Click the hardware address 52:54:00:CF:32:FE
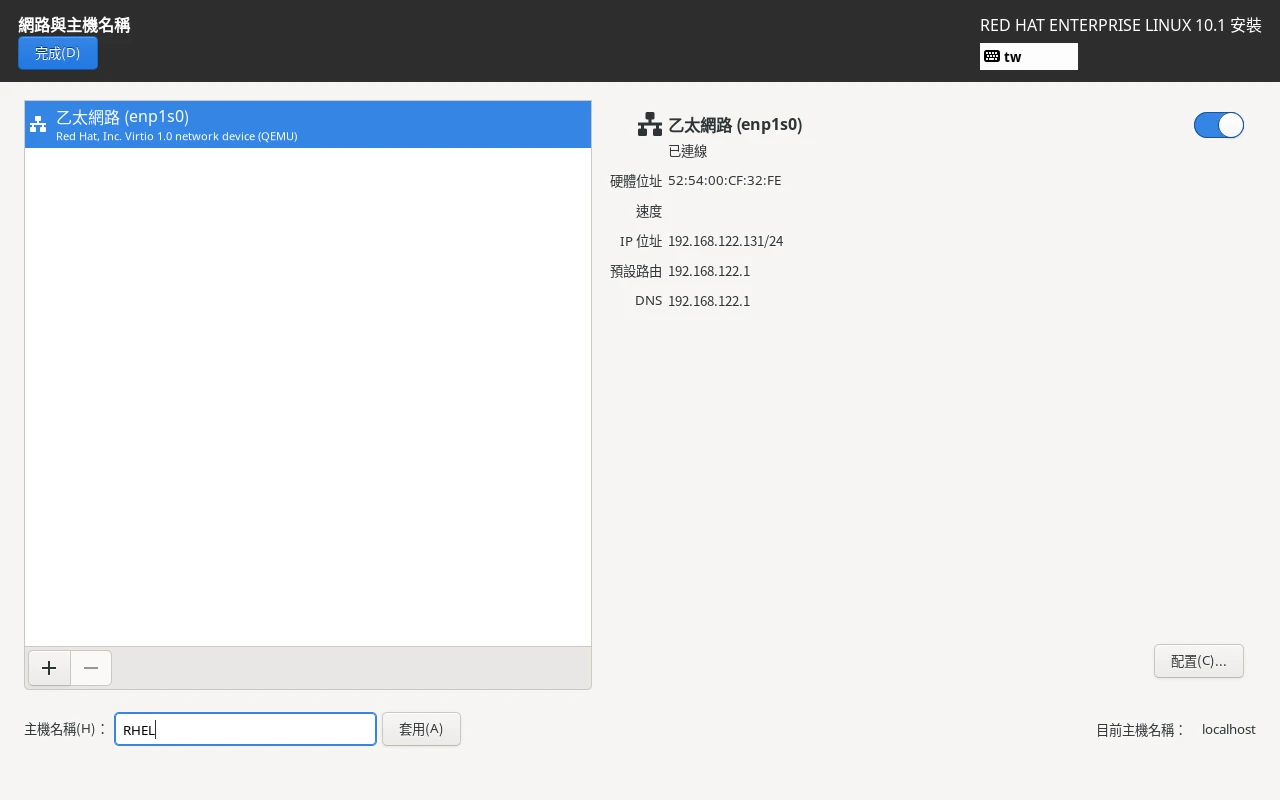This screenshot has width=1280, height=800. 725,180
